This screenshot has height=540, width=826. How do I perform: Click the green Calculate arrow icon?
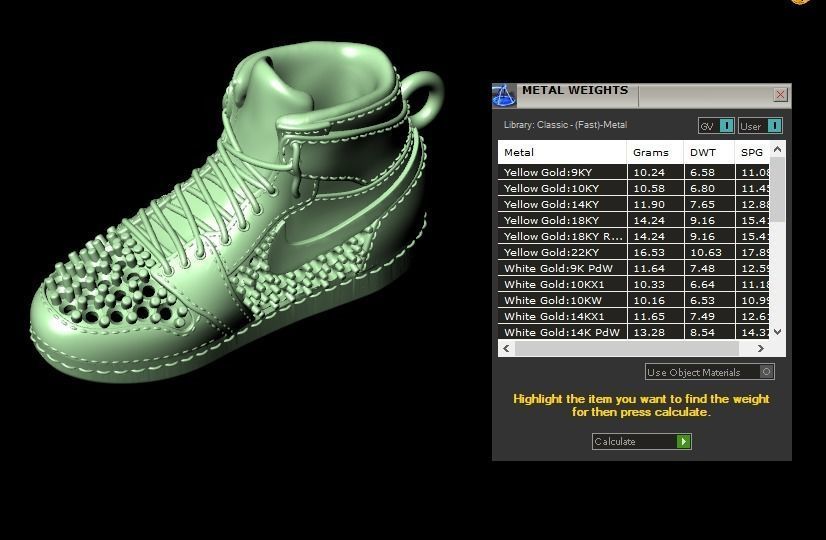point(683,441)
